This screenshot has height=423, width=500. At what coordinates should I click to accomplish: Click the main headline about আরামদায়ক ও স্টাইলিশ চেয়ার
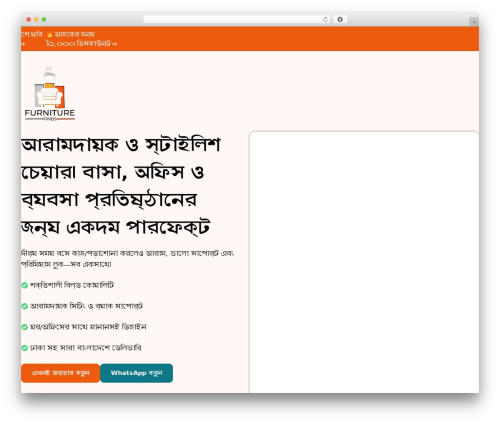click(x=121, y=186)
